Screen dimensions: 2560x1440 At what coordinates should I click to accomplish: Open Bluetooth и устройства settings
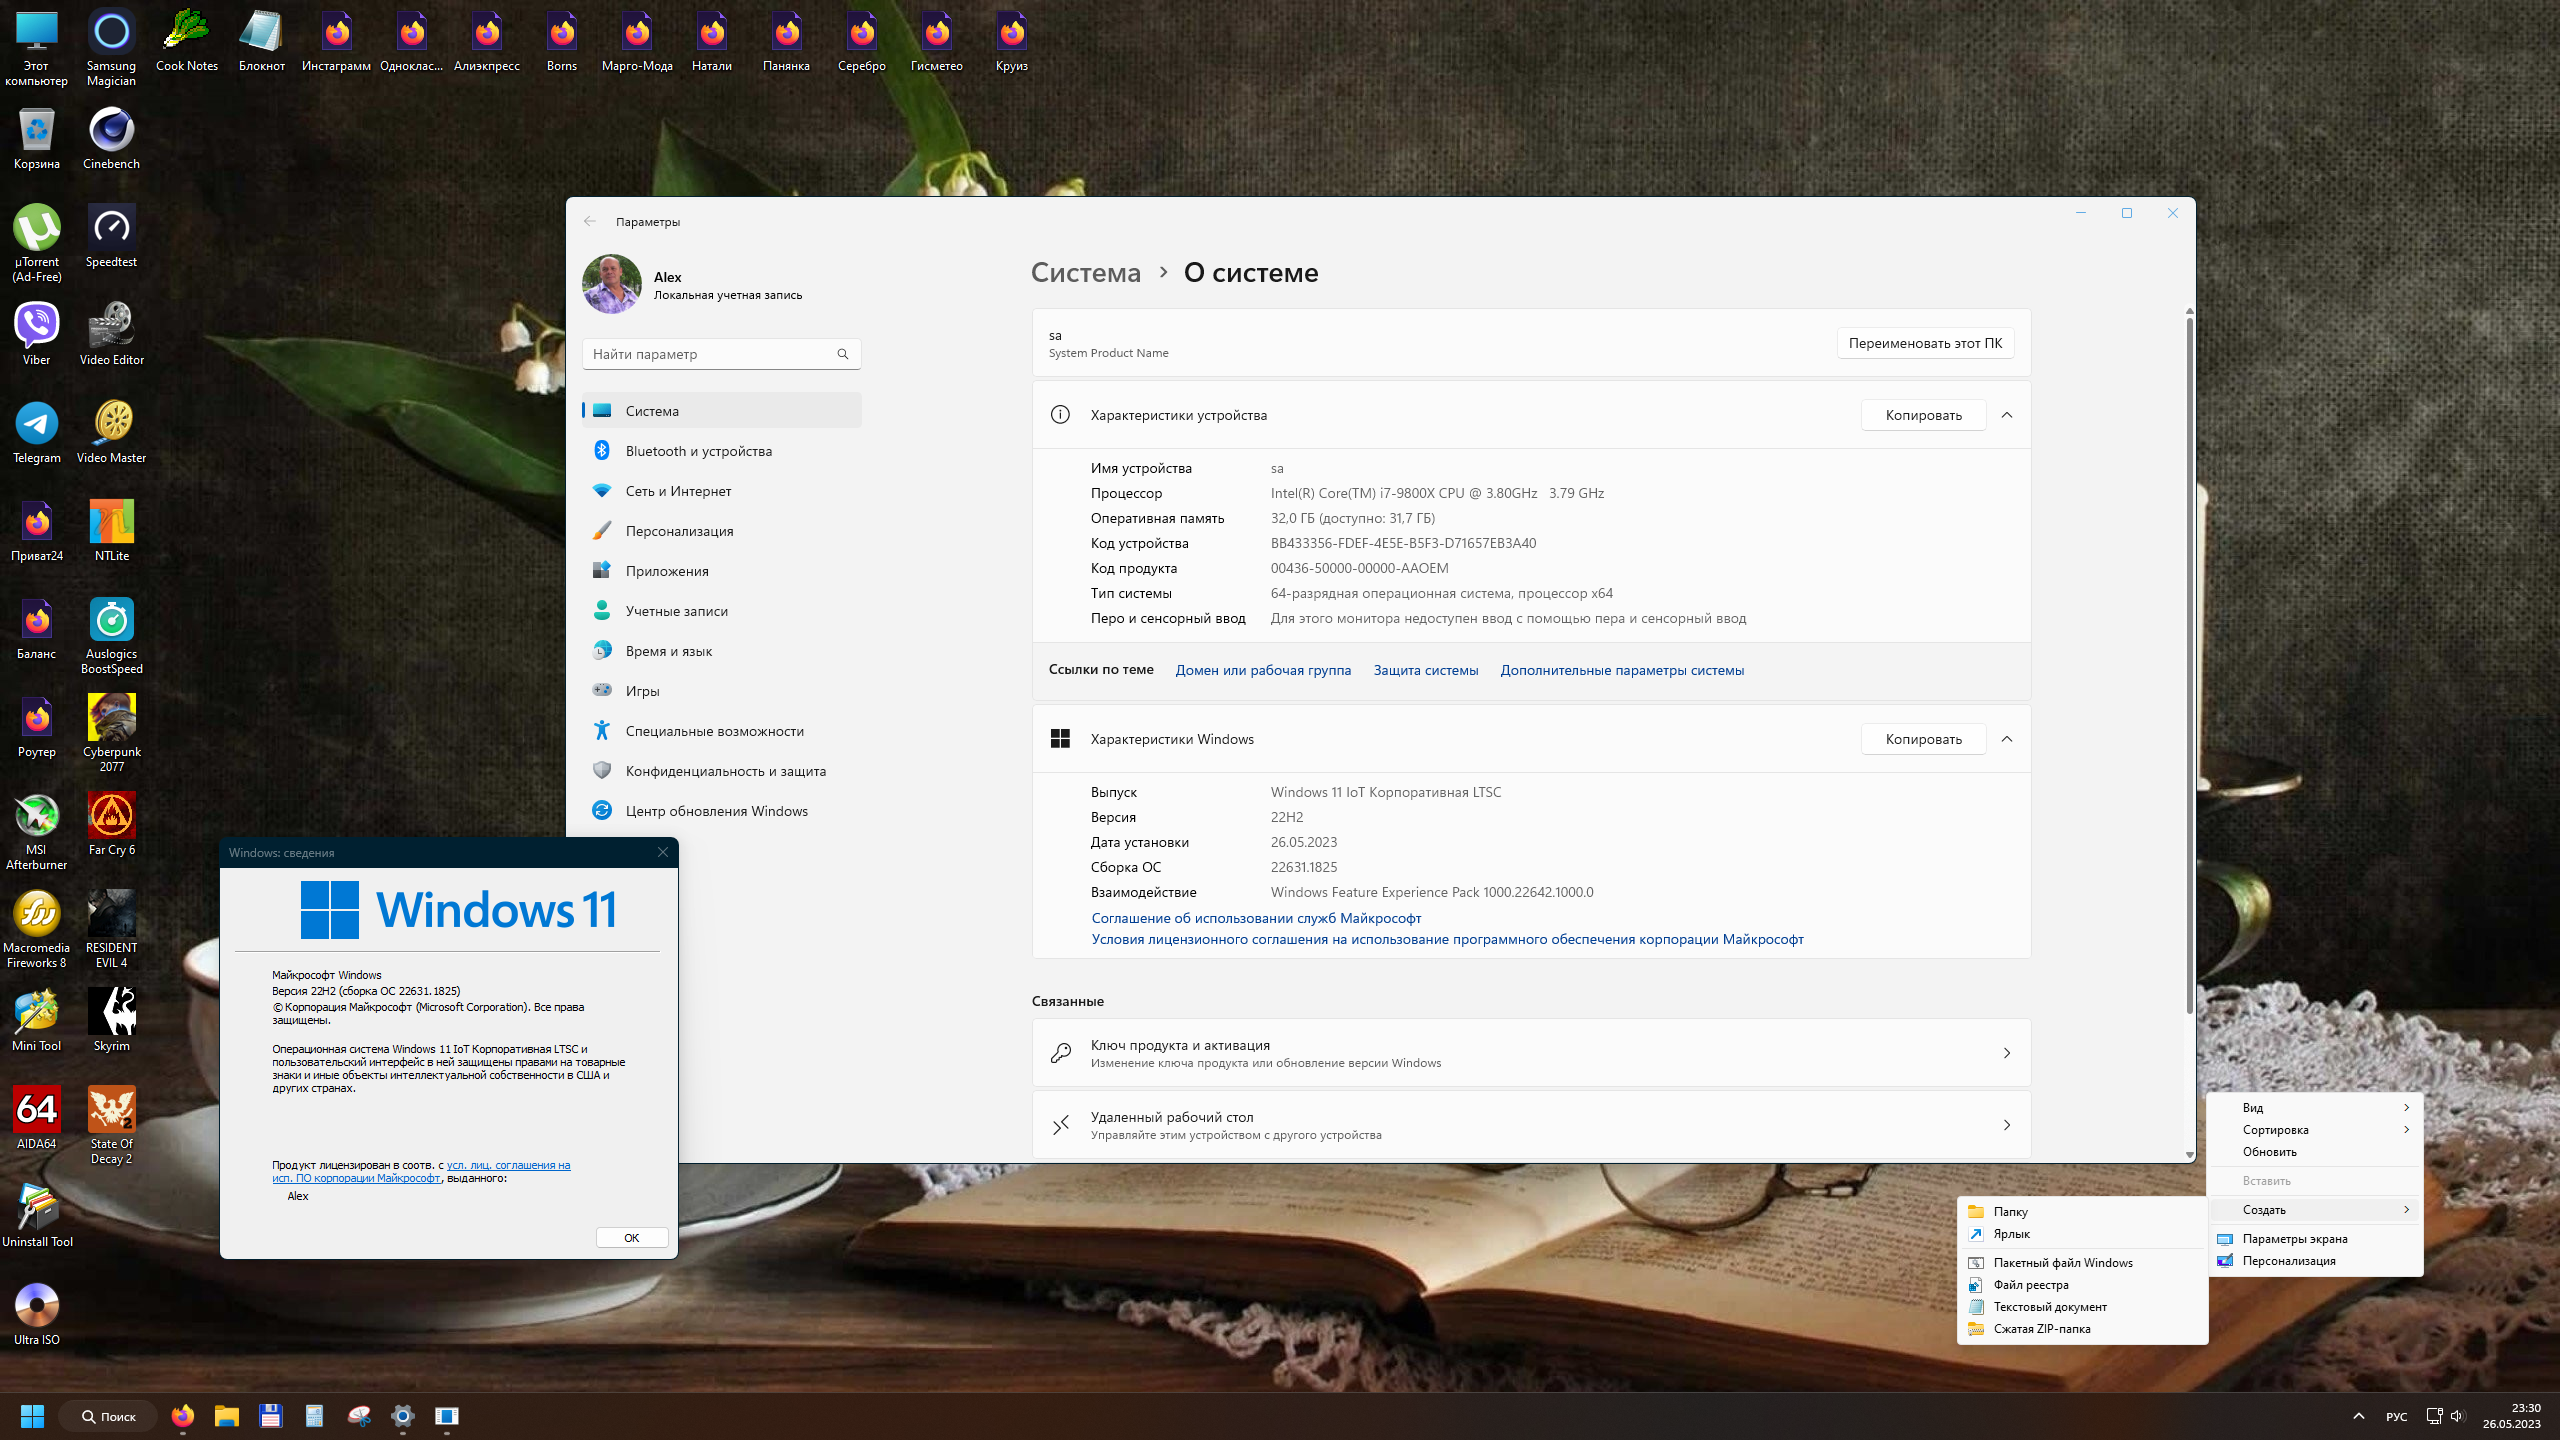point(721,451)
